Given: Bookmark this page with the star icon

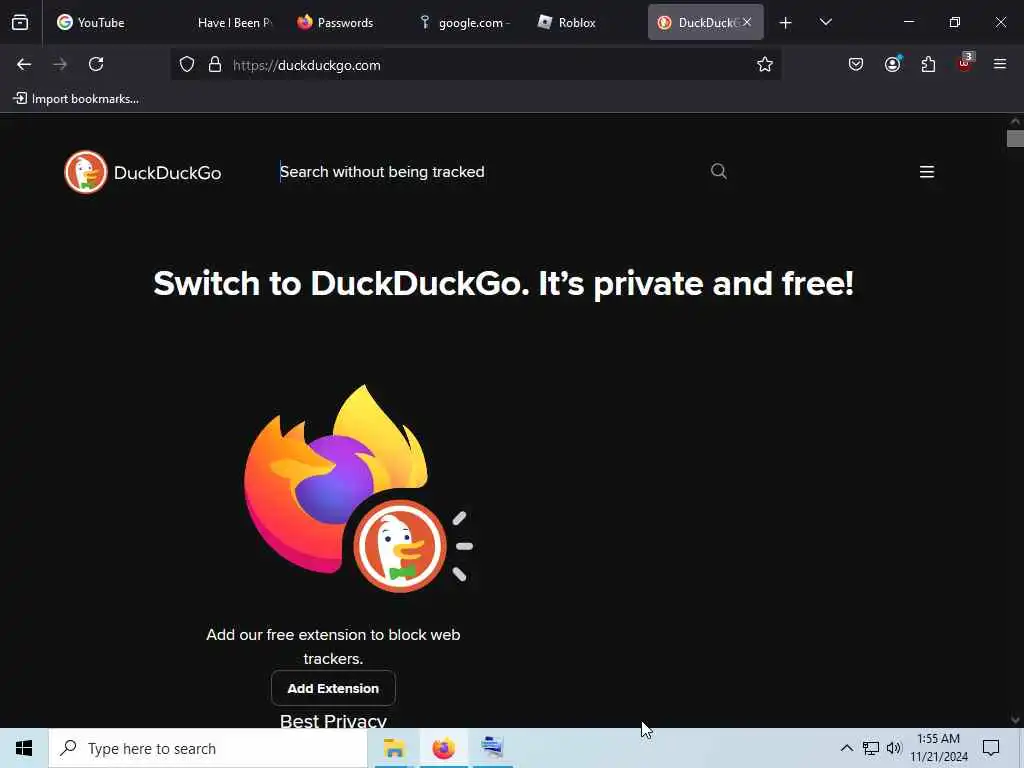Looking at the screenshot, I should (x=765, y=64).
